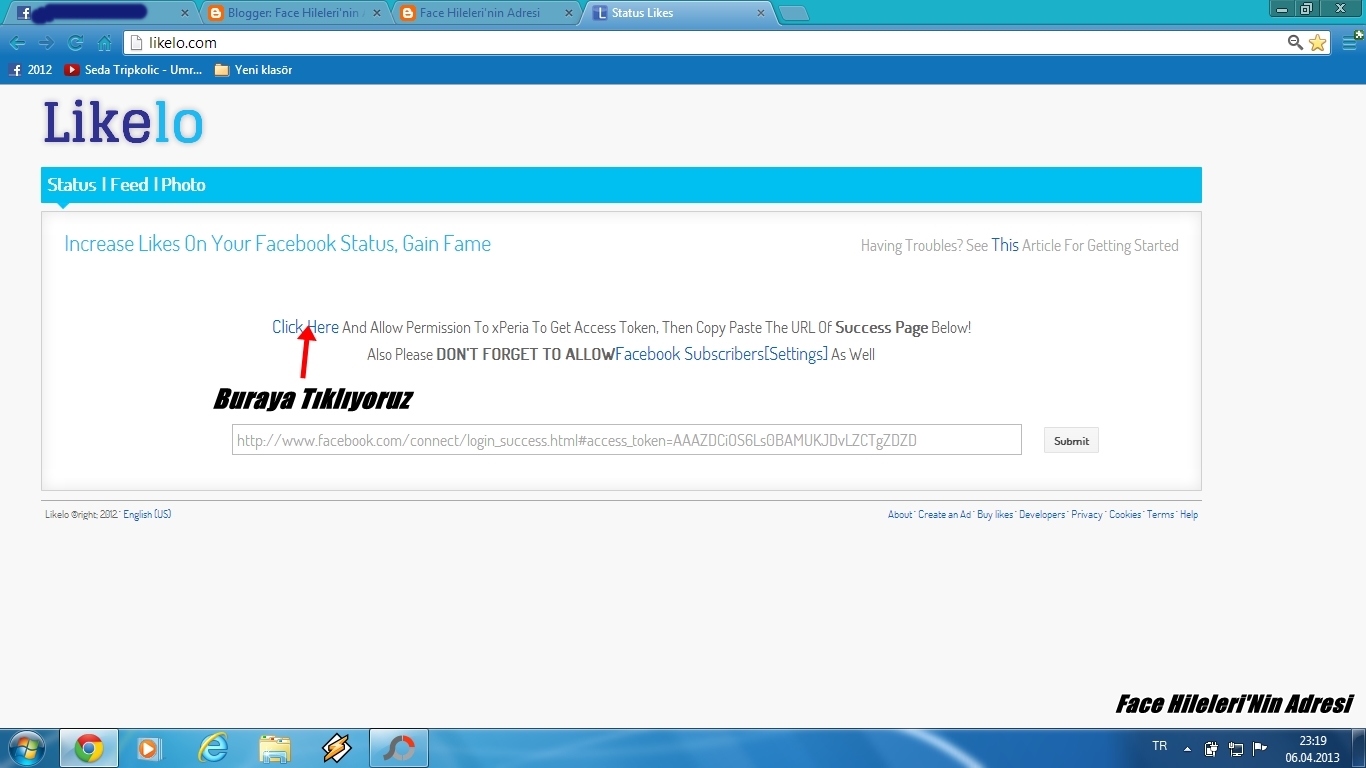Open a new tab with the new tab button
The image size is (1366, 768).
(x=794, y=13)
